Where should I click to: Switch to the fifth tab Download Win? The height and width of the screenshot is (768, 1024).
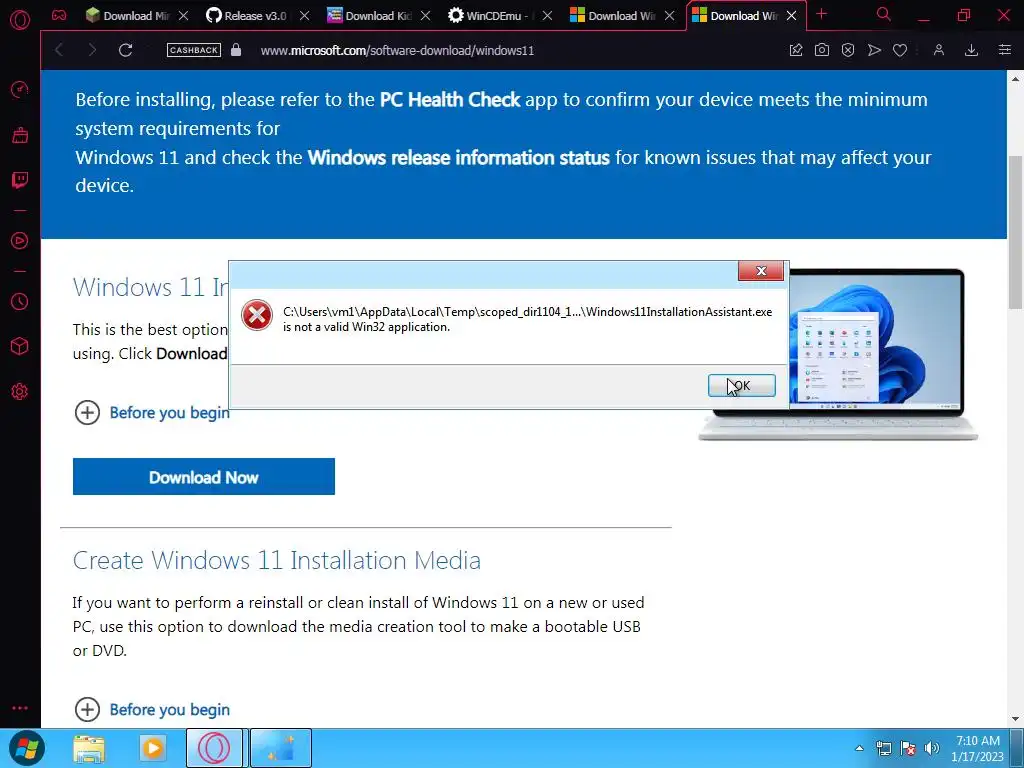(x=613, y=16)
